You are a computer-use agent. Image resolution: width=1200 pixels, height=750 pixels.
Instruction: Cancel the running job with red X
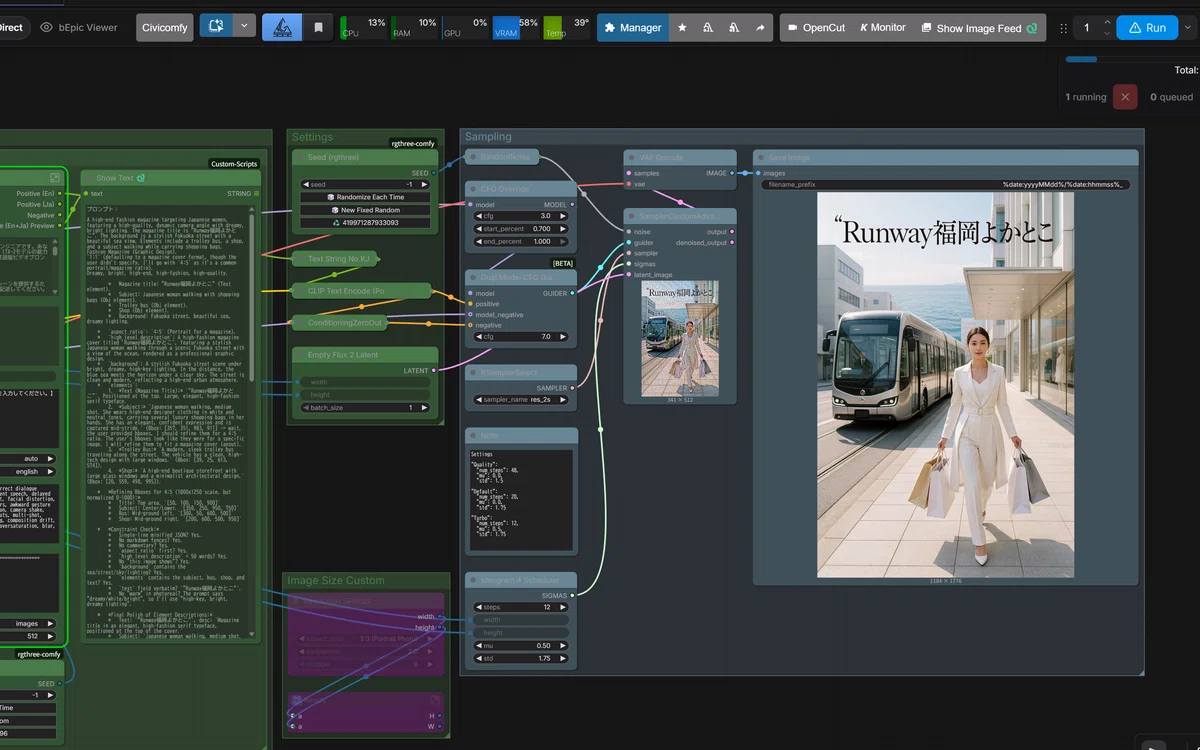pyautogui.click(x=1126, y=97)
